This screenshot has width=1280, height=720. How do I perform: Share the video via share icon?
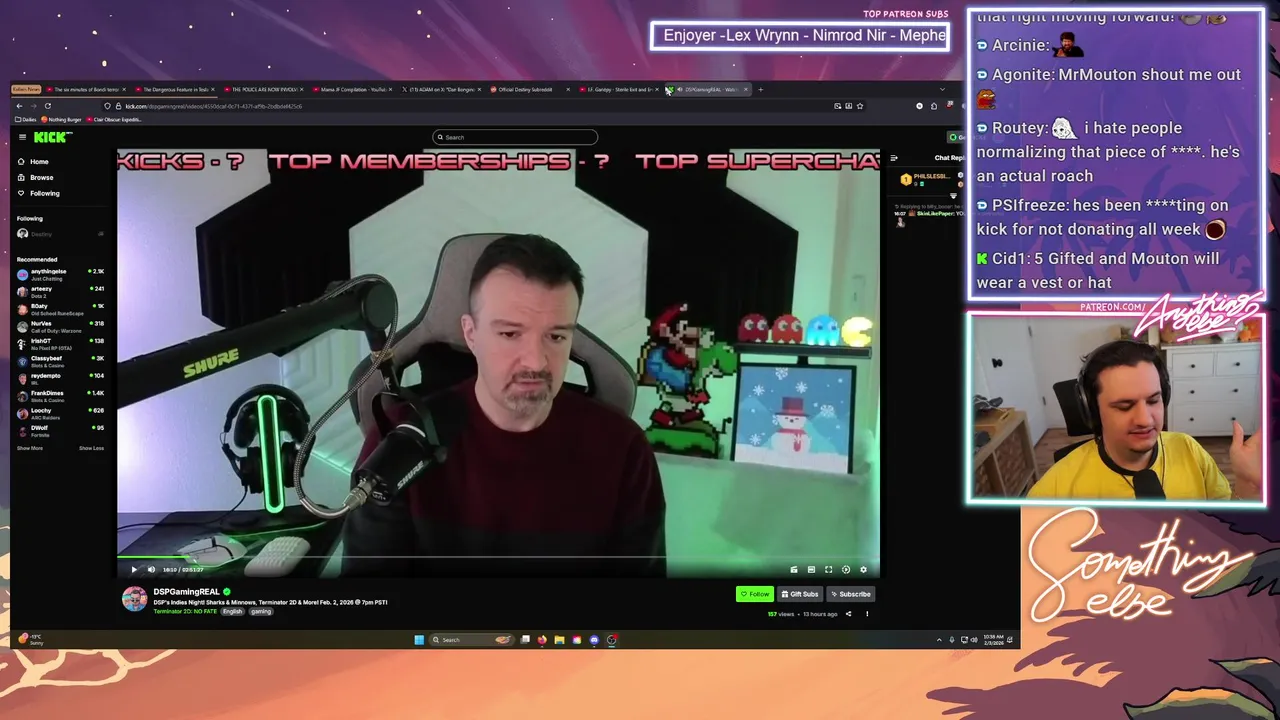[848, 614]
